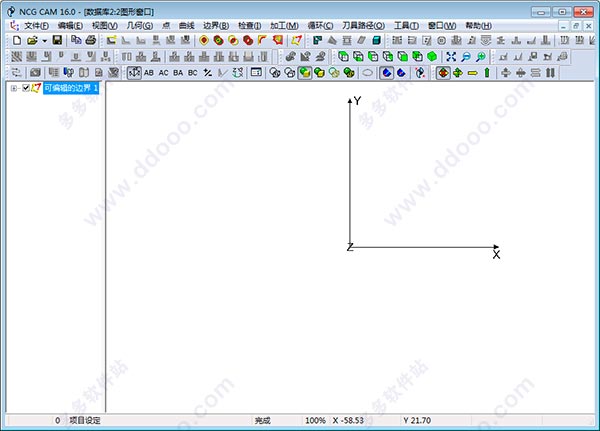The height and width of the screenshot is (431, 600).
Task: Open the 点 menu
Action: (x=166, y=26)
